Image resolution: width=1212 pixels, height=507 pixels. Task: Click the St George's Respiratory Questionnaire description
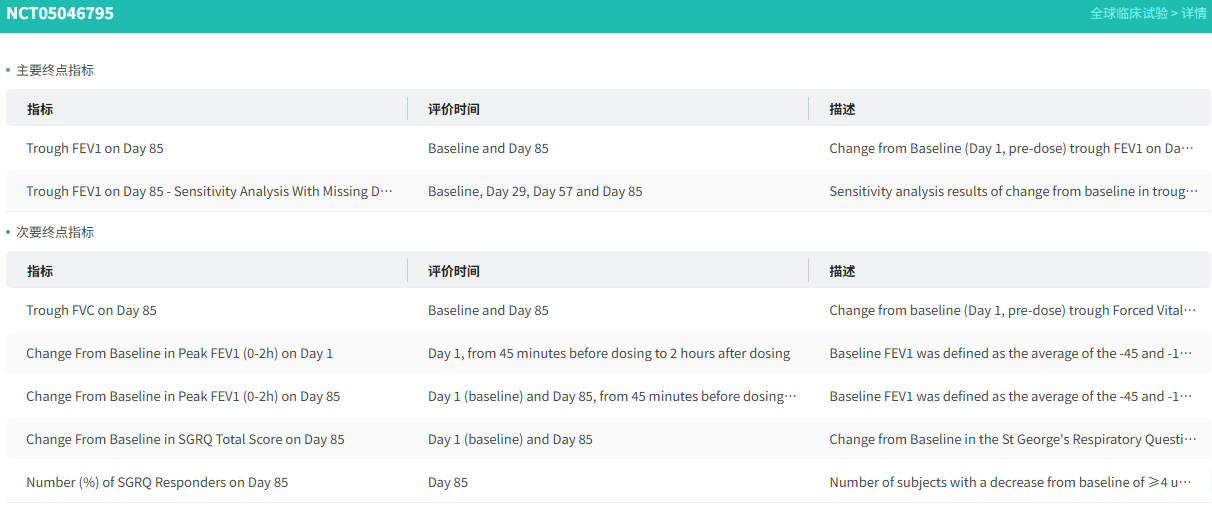[x=1012, y=440]
